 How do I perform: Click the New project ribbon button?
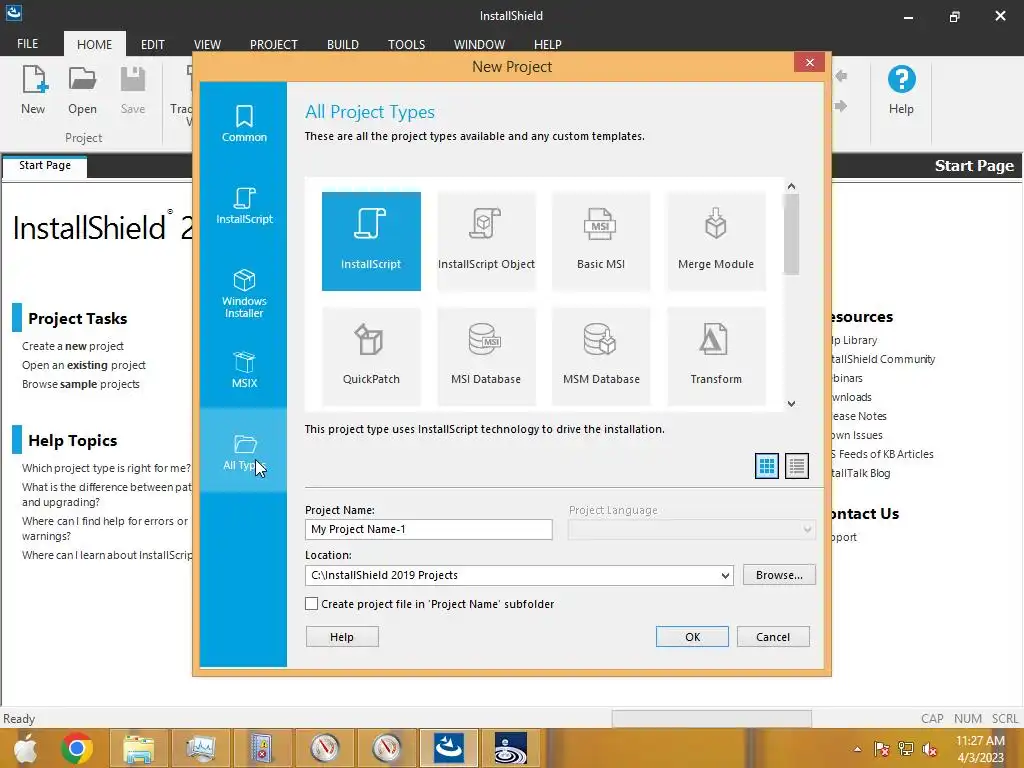[33, 91]
